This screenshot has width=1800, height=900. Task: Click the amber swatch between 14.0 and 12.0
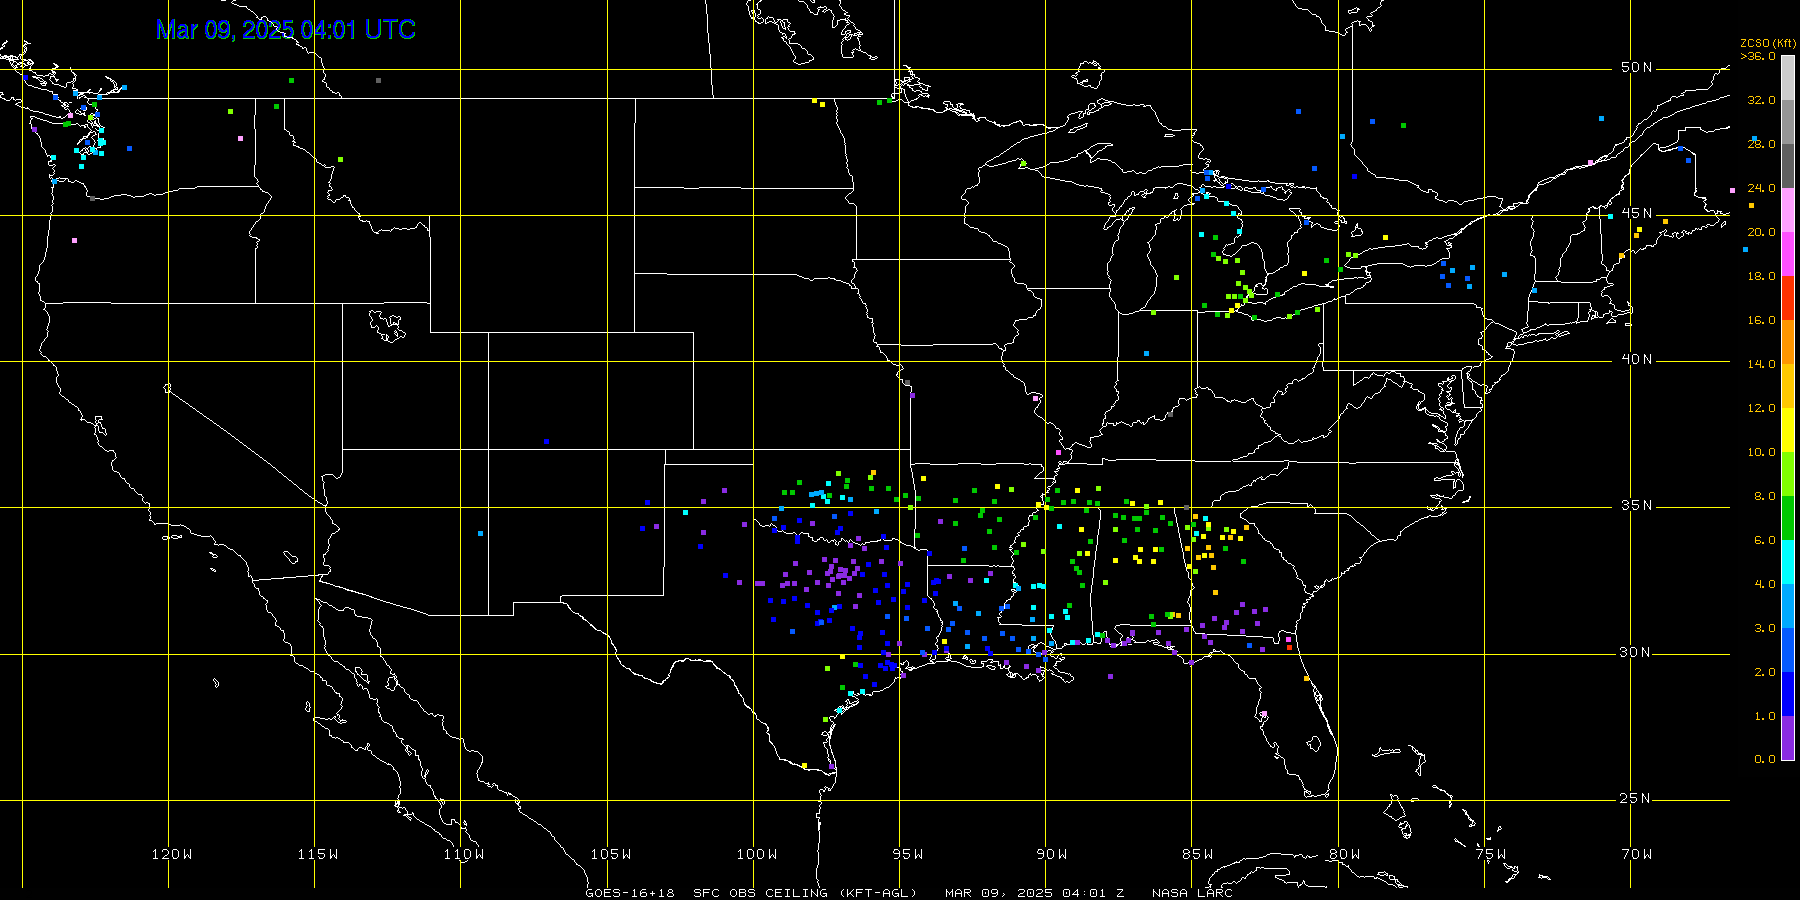tap(1788, 386)
